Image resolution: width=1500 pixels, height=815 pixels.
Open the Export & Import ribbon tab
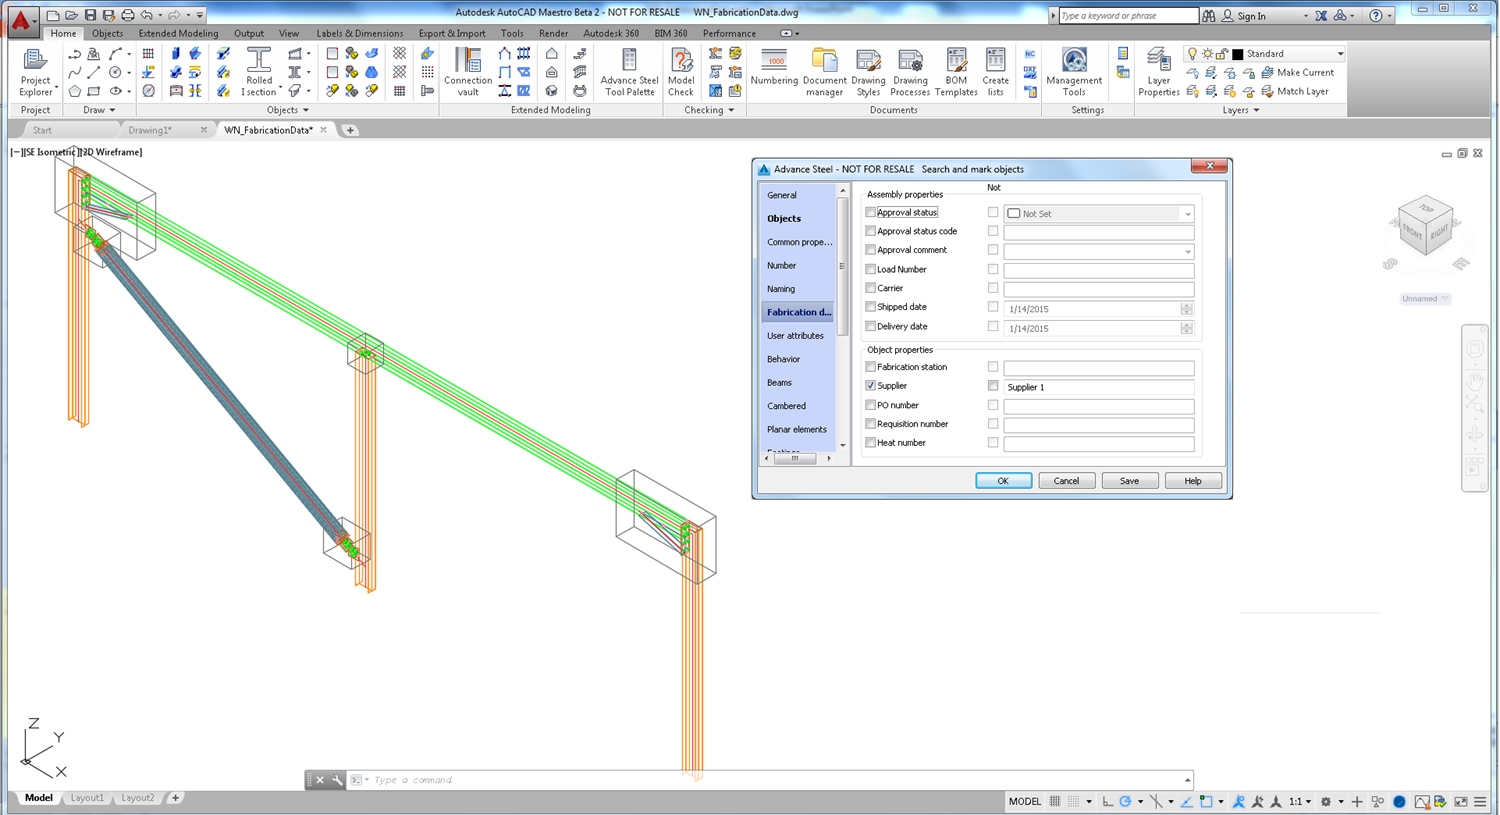point(452,33)
